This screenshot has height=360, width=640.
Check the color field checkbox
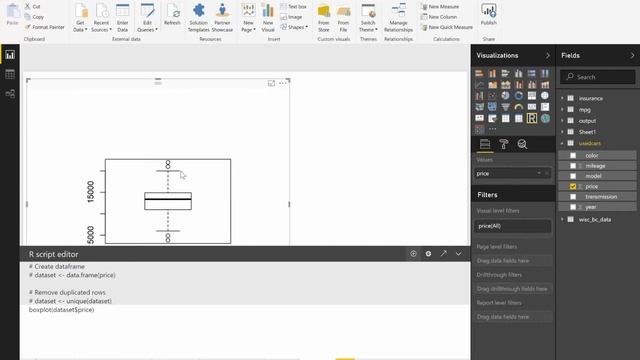point(573,156)
